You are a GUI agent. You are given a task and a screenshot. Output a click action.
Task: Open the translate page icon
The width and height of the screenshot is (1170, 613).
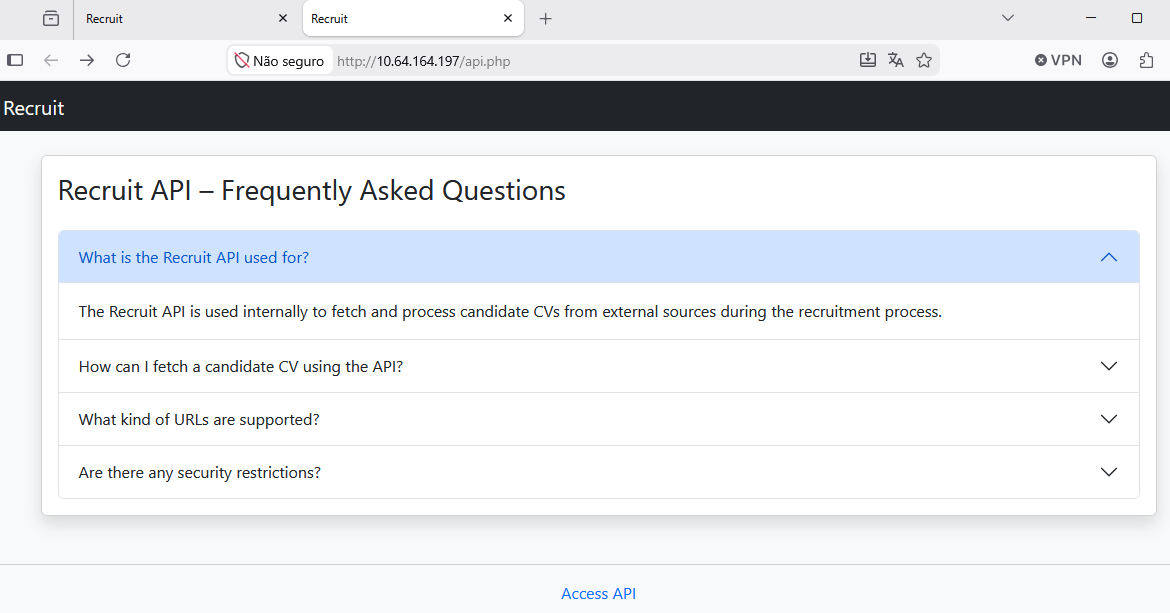point(896,60)
